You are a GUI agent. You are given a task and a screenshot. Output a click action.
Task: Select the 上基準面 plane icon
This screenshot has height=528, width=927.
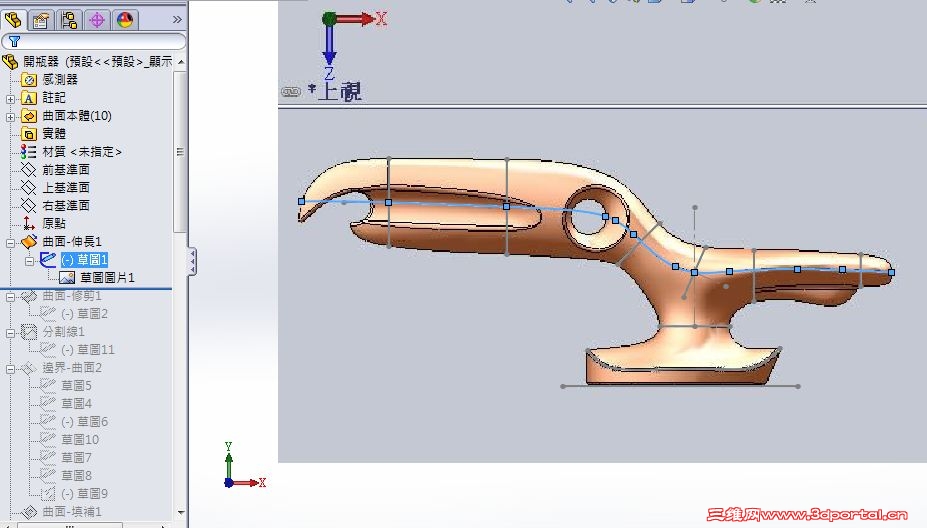pyautogui.click(x=28, y=187)
